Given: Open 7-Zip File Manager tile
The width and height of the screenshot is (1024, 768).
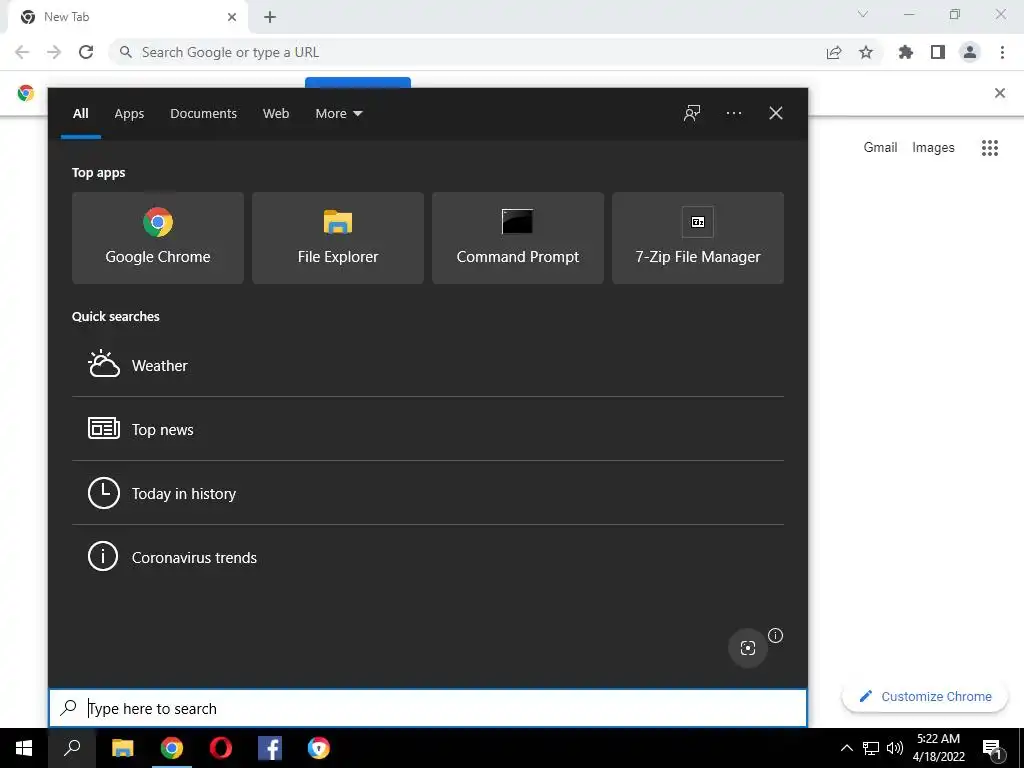Looking at the screenshot, I should (697, 238).
